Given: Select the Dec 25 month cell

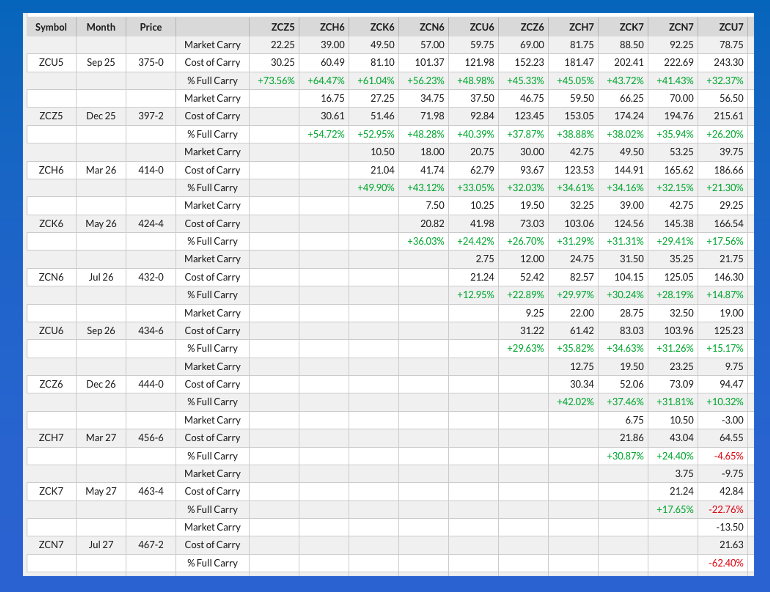Looking at the screenshot, I should [101, 116].
